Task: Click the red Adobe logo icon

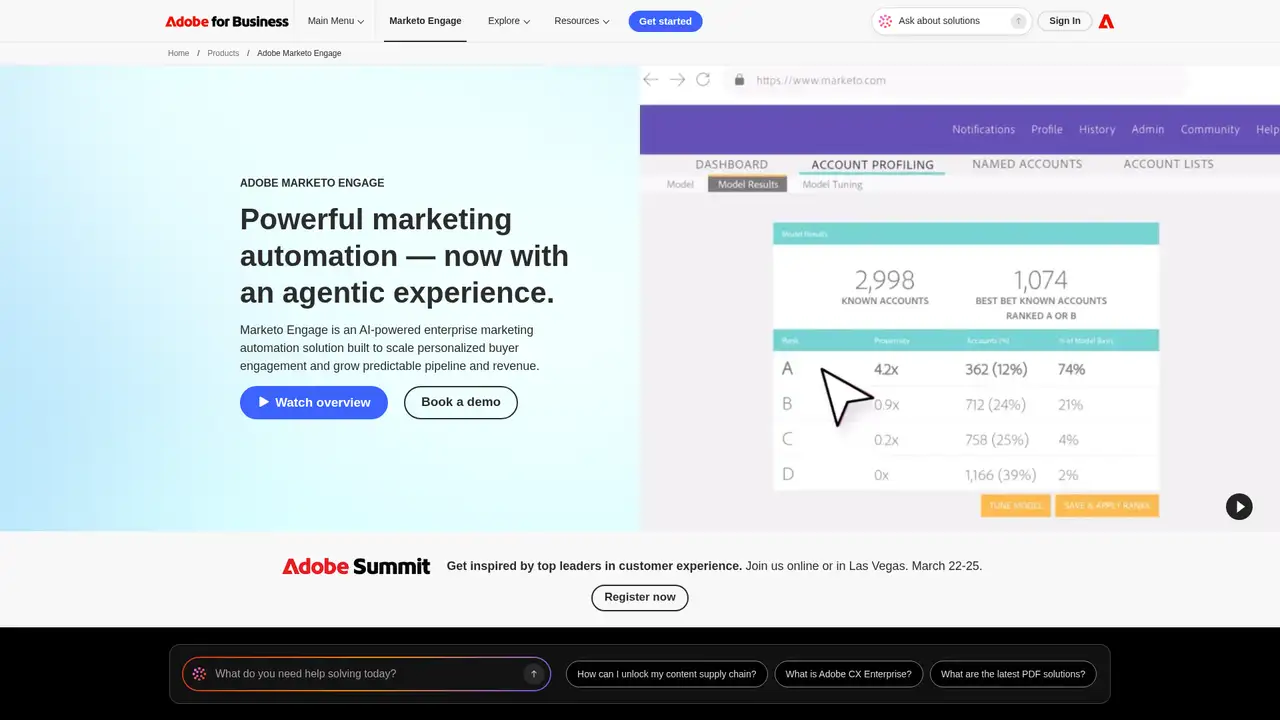Action: point(1106,21)
